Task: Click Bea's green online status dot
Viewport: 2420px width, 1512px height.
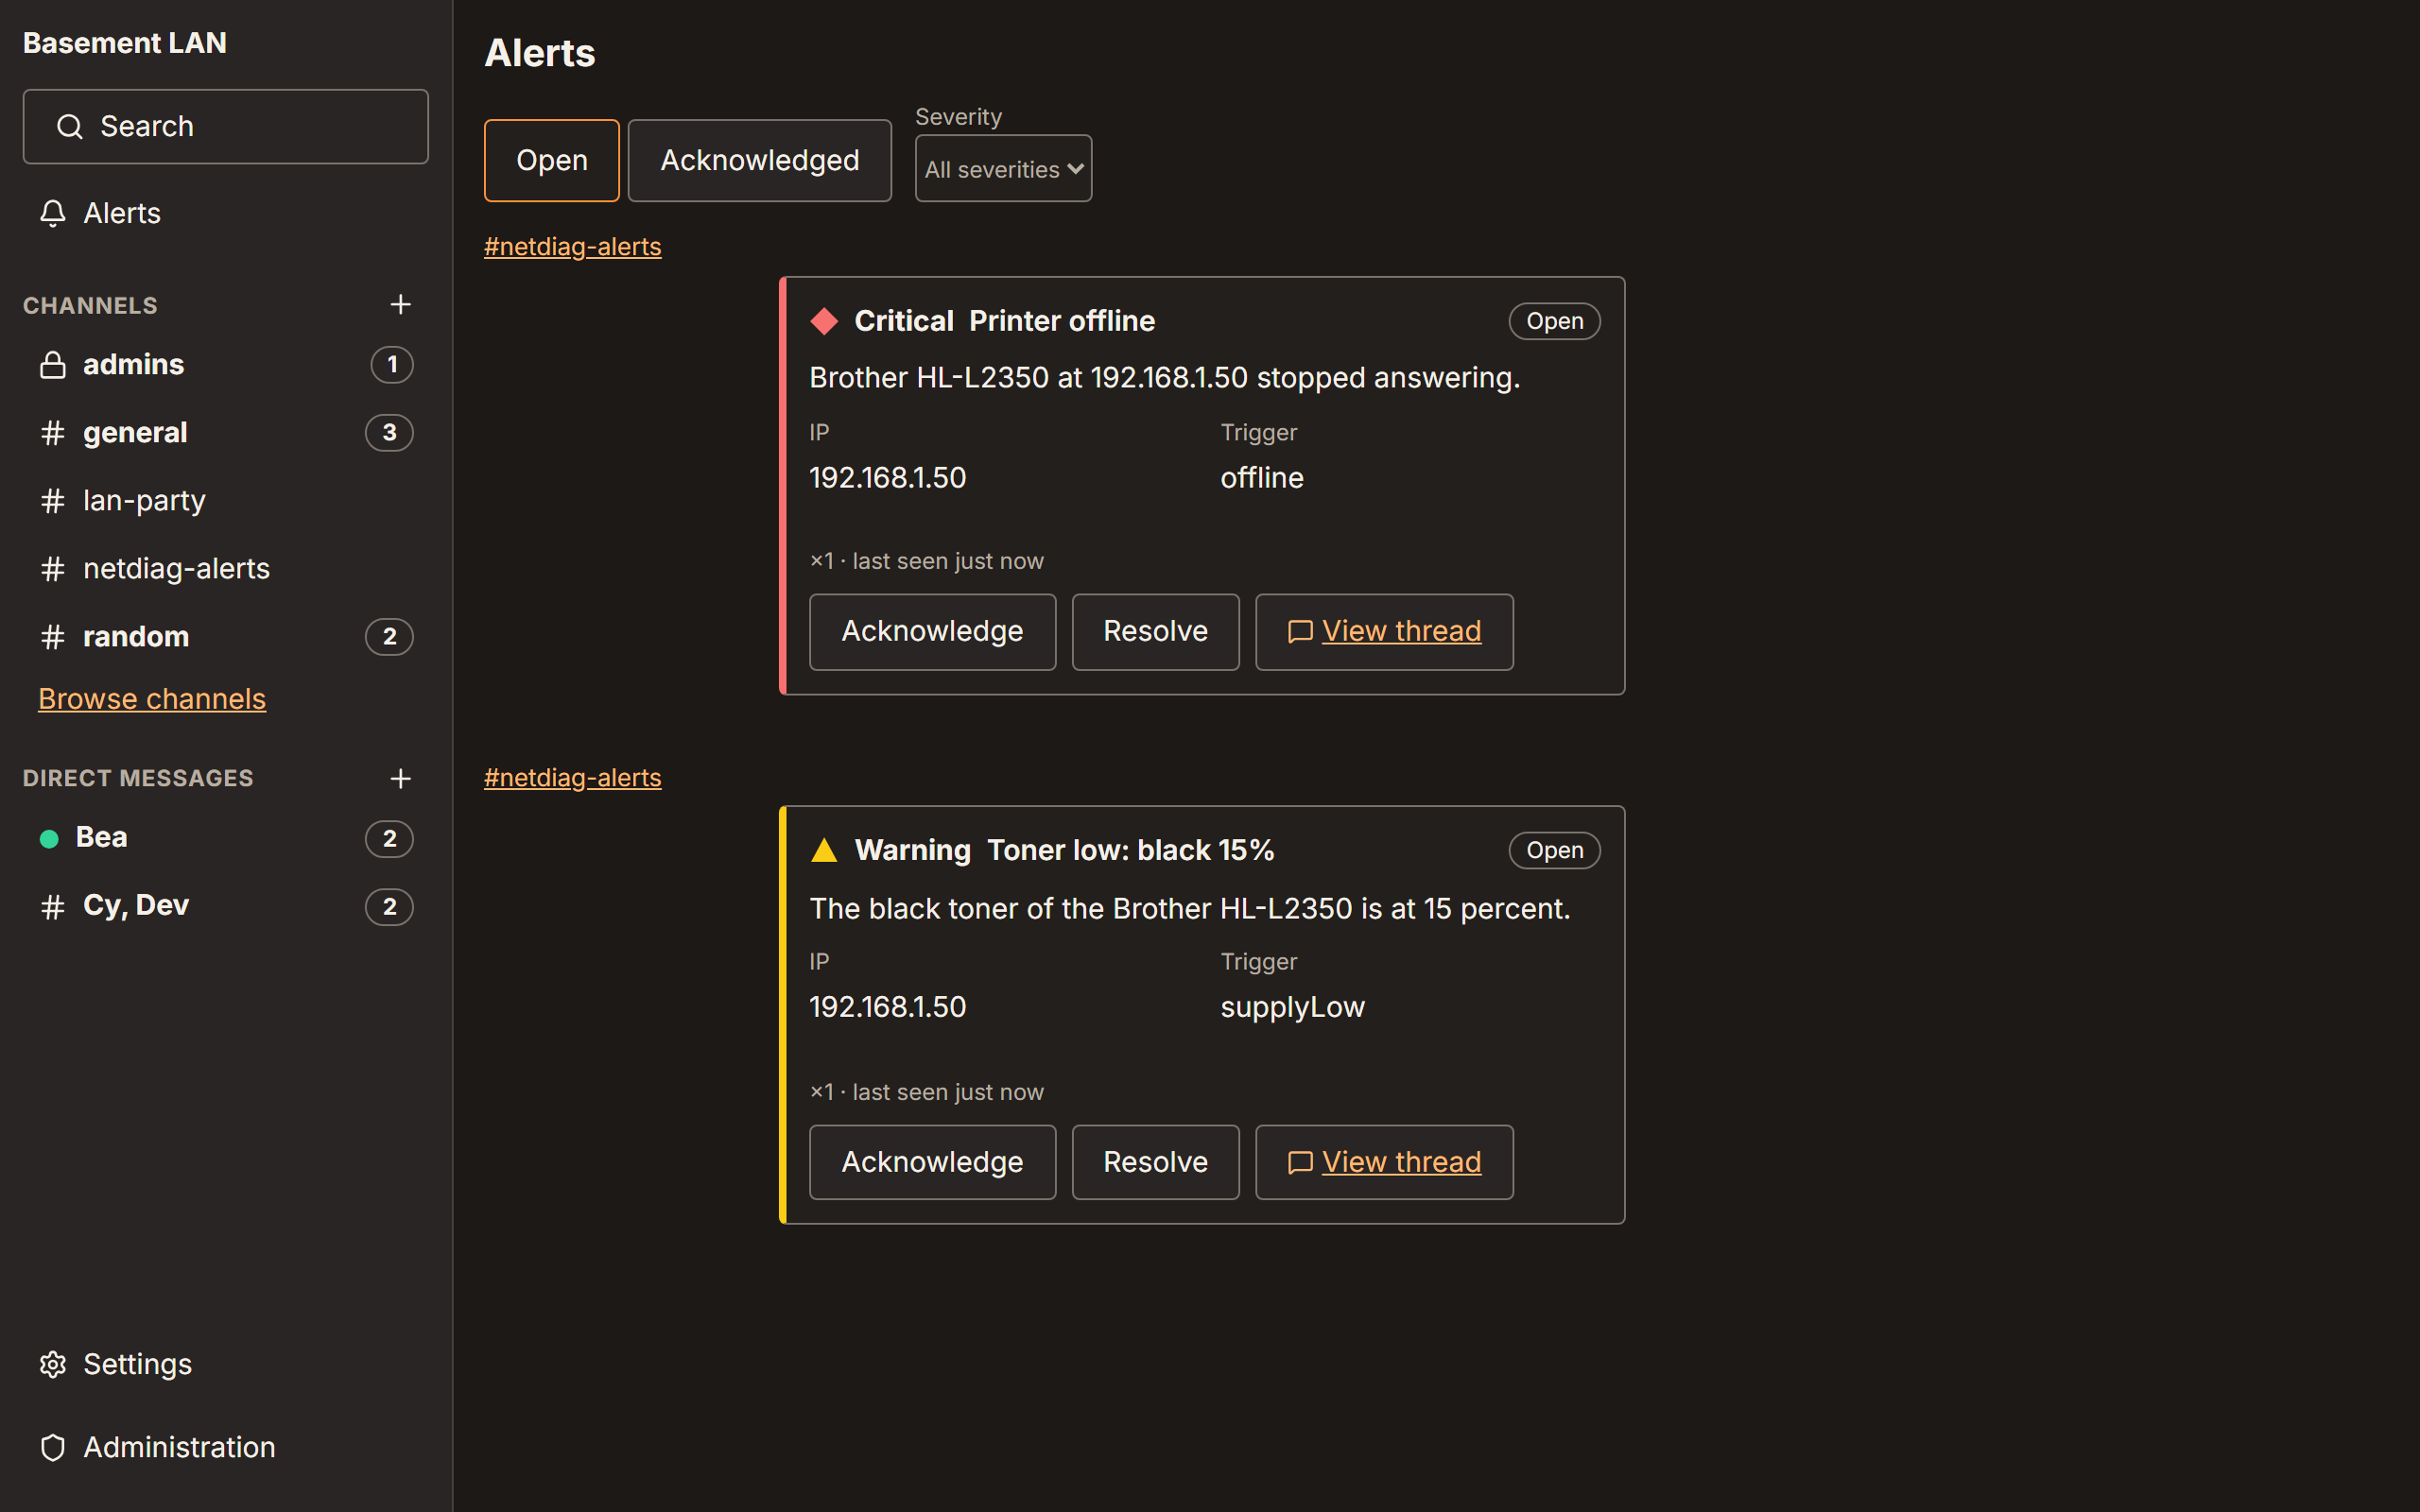Action: tap(49, 839)
